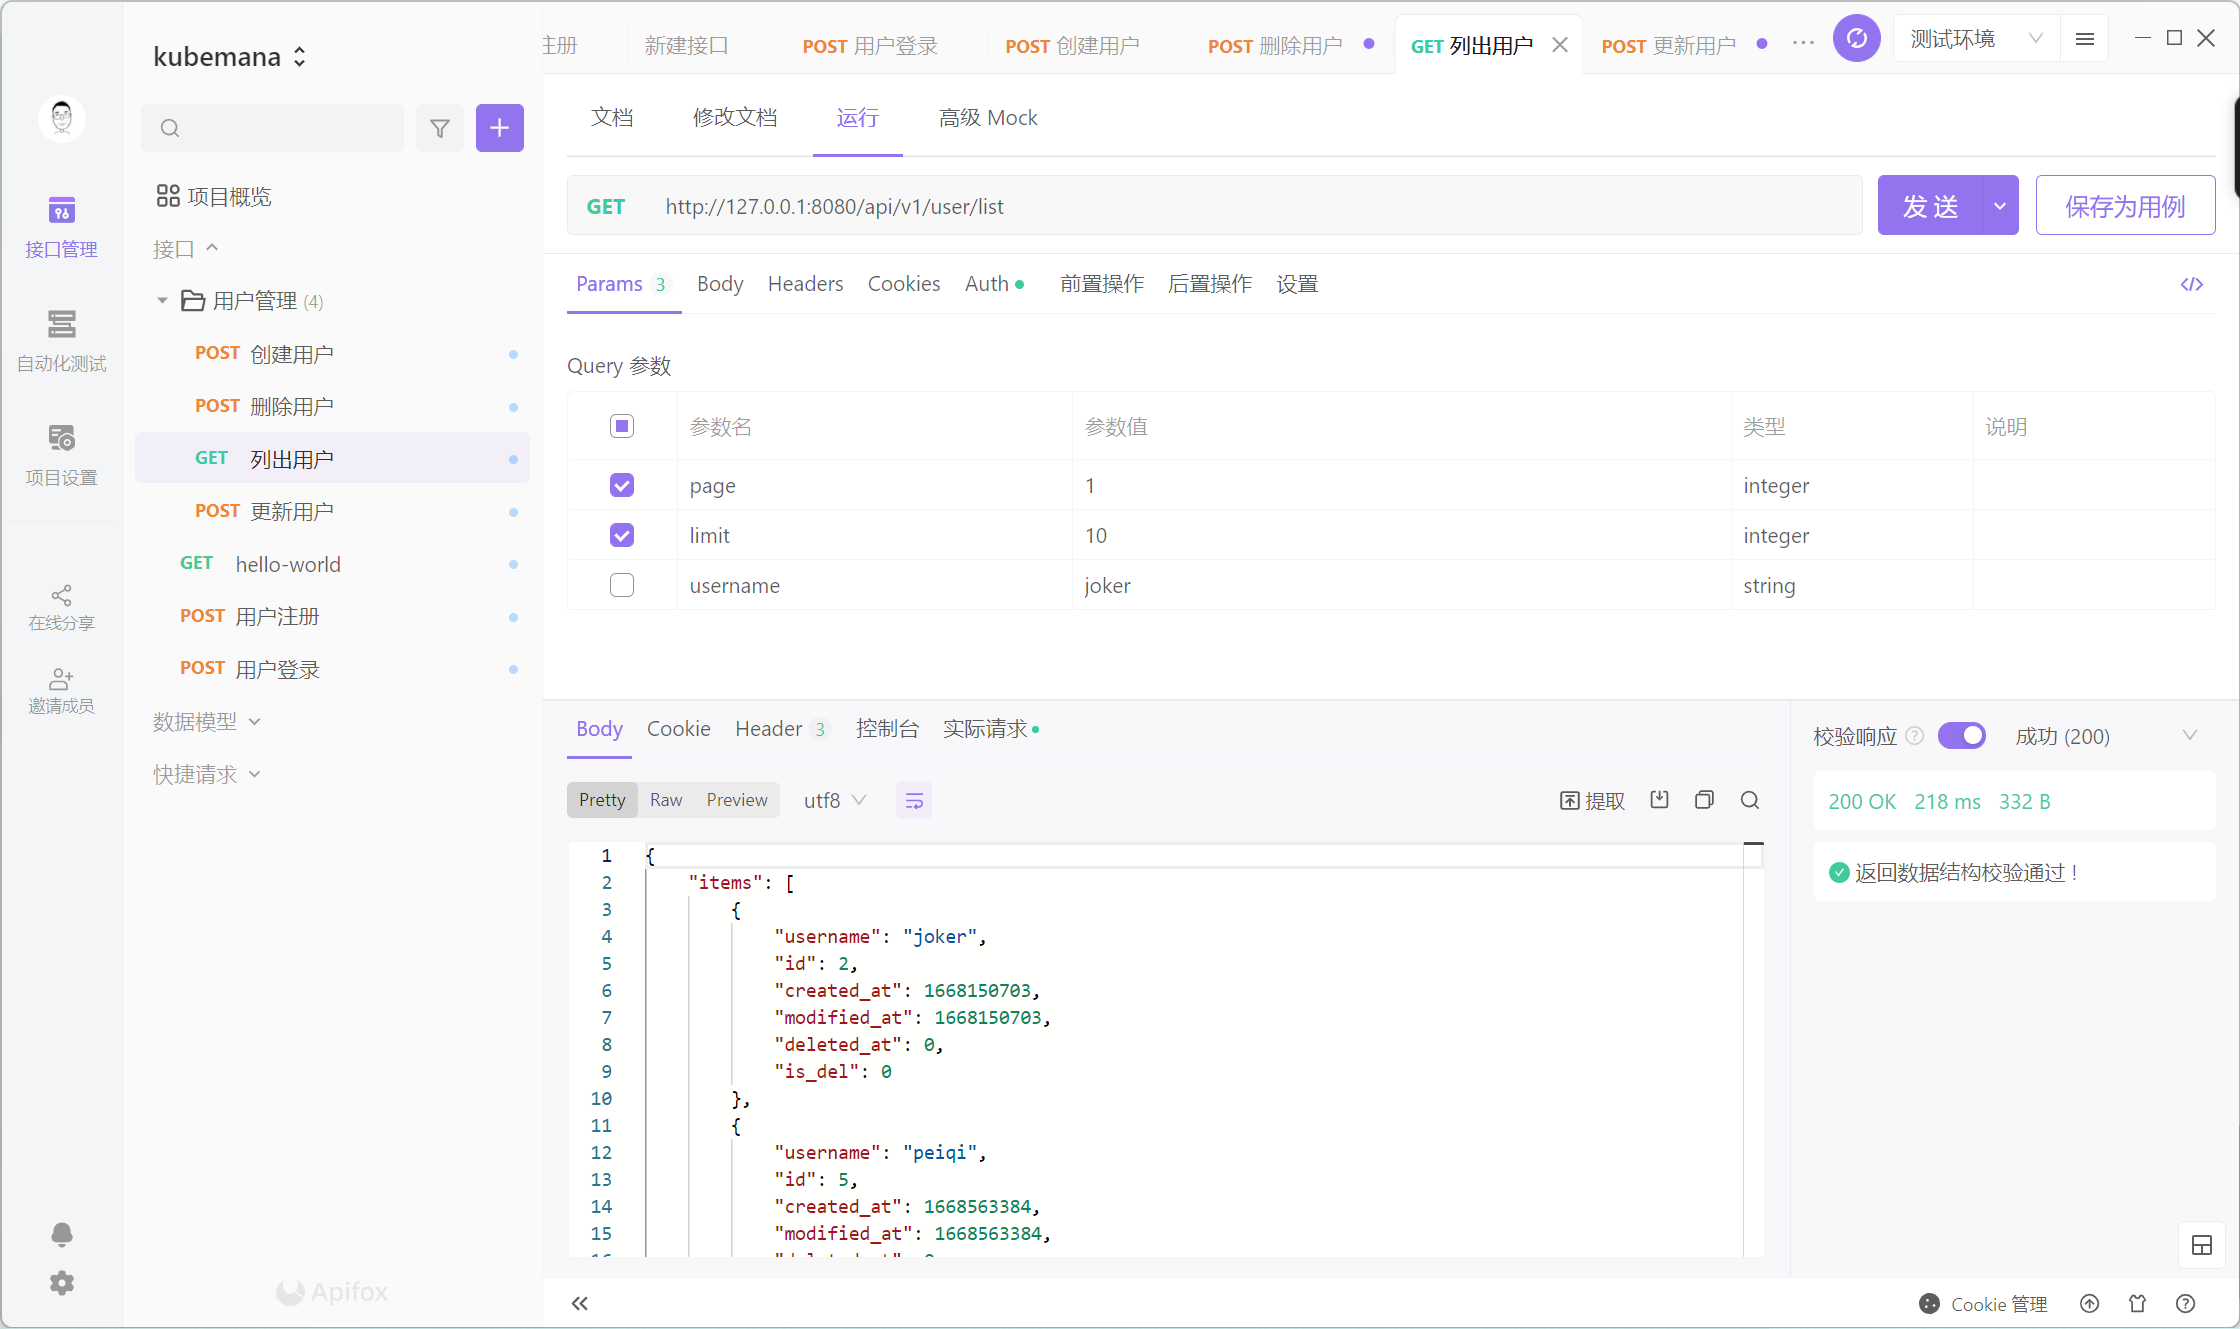Switch to the 修改文档 tab
Image resolution: width=2240 pixels, height=1329 pixels.
coord(735,118)
